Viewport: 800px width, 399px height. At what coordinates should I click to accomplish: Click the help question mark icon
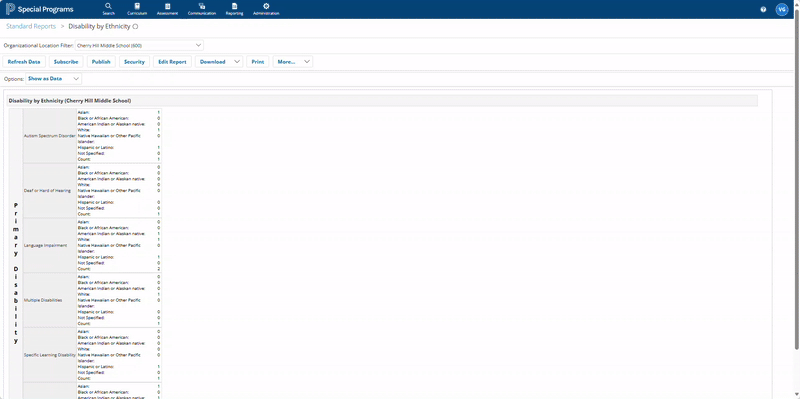tap(763, 9)
